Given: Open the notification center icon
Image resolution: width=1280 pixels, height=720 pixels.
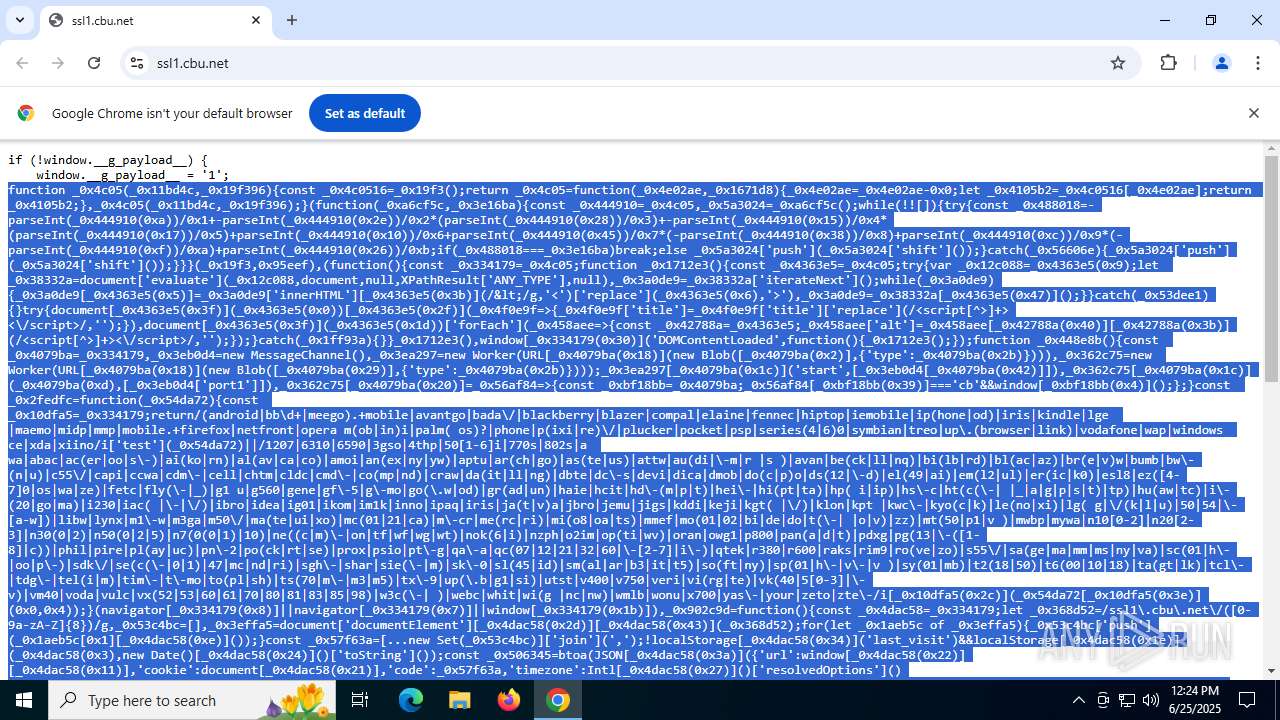Looking at the screenshot, I should click(1247, 700).
